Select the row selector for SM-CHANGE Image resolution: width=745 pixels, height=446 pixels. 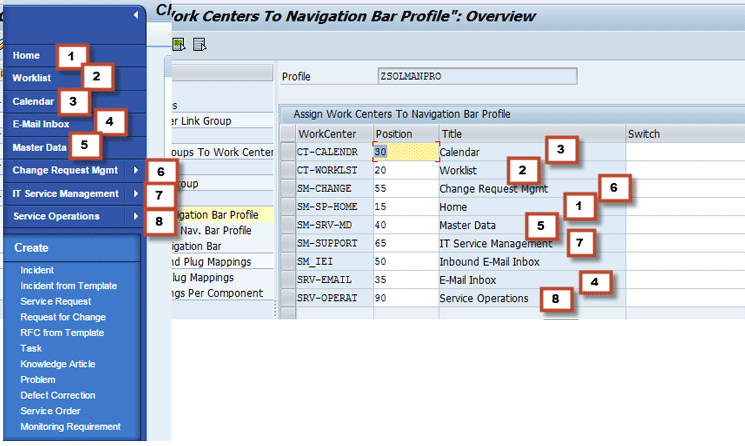click(x=288, y=189)
